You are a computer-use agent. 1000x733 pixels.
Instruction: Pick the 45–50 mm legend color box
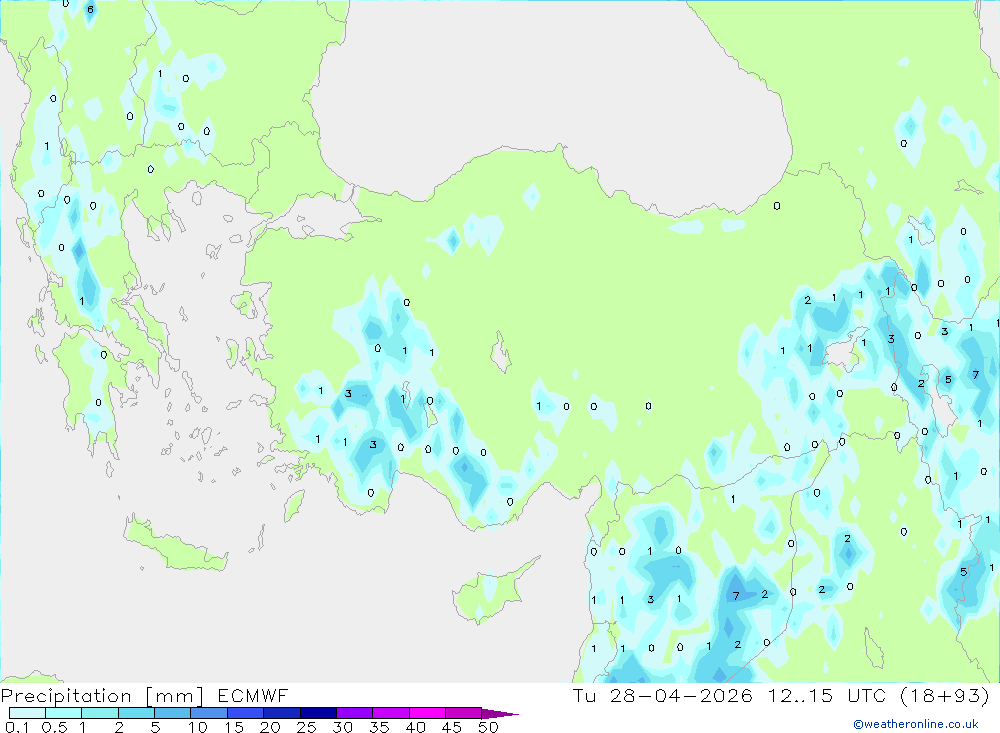464,713
